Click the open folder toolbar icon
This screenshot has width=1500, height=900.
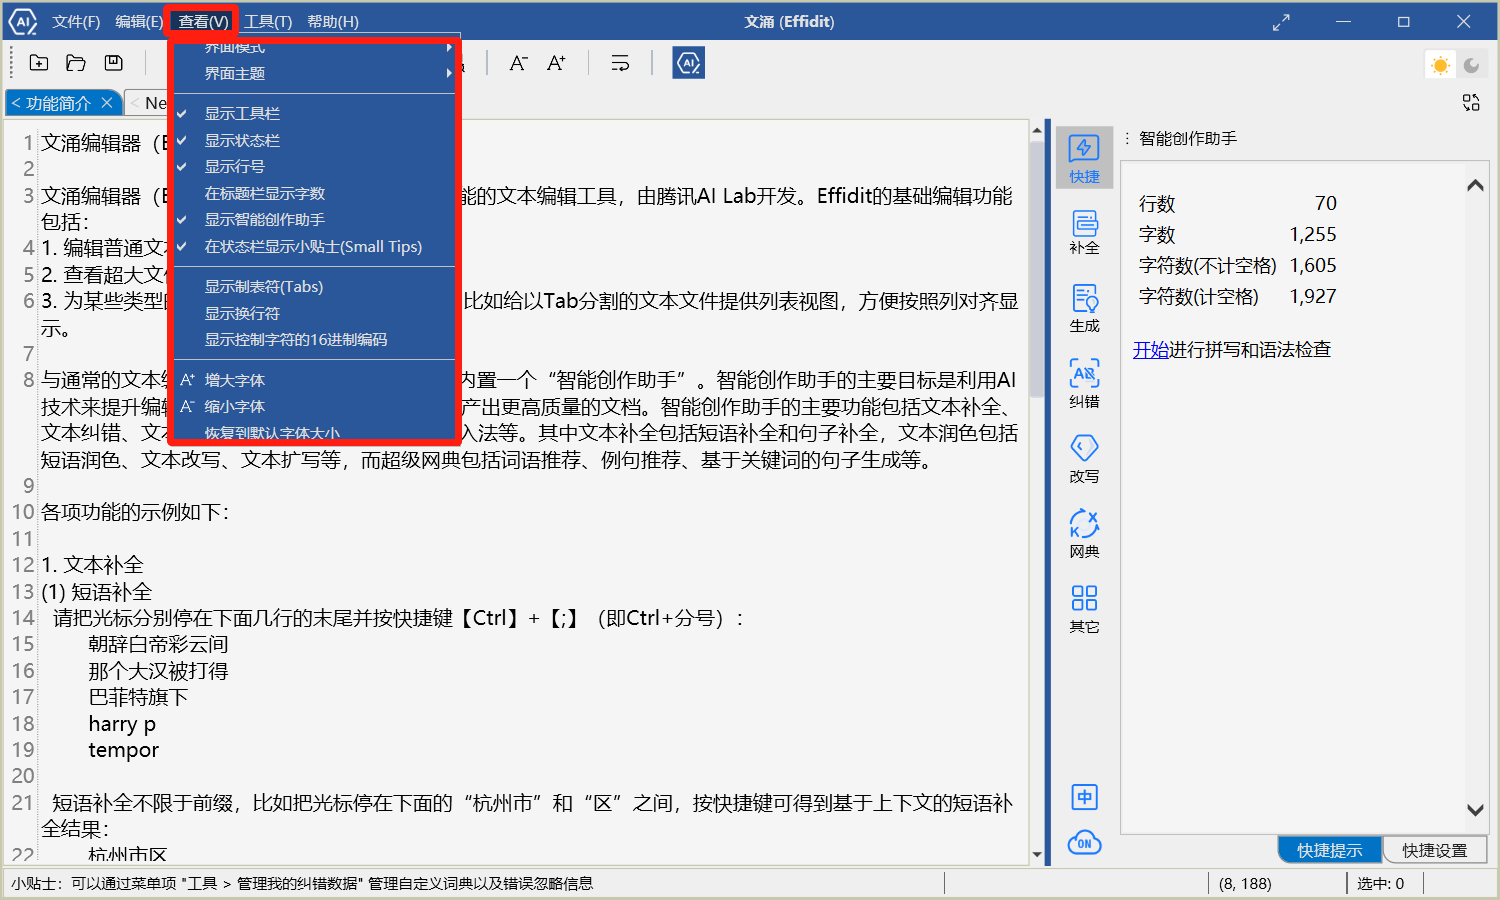tap(76, 63)
